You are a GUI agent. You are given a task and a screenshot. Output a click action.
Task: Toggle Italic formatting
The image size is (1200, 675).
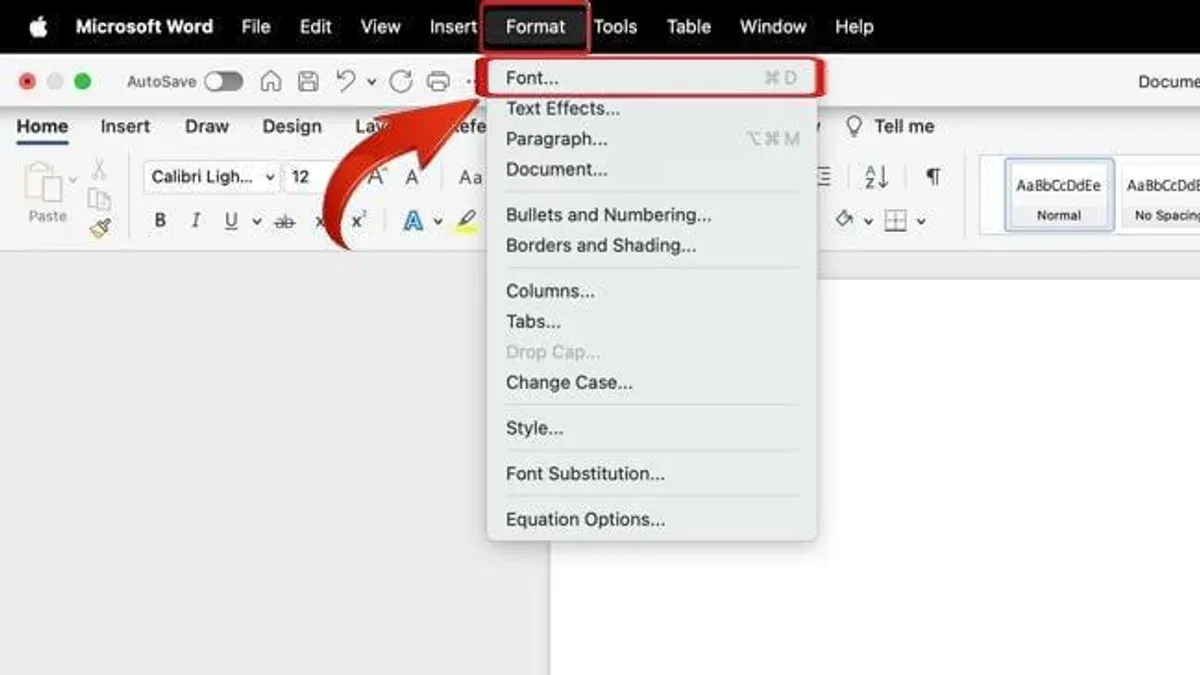(x=196, y=221)
